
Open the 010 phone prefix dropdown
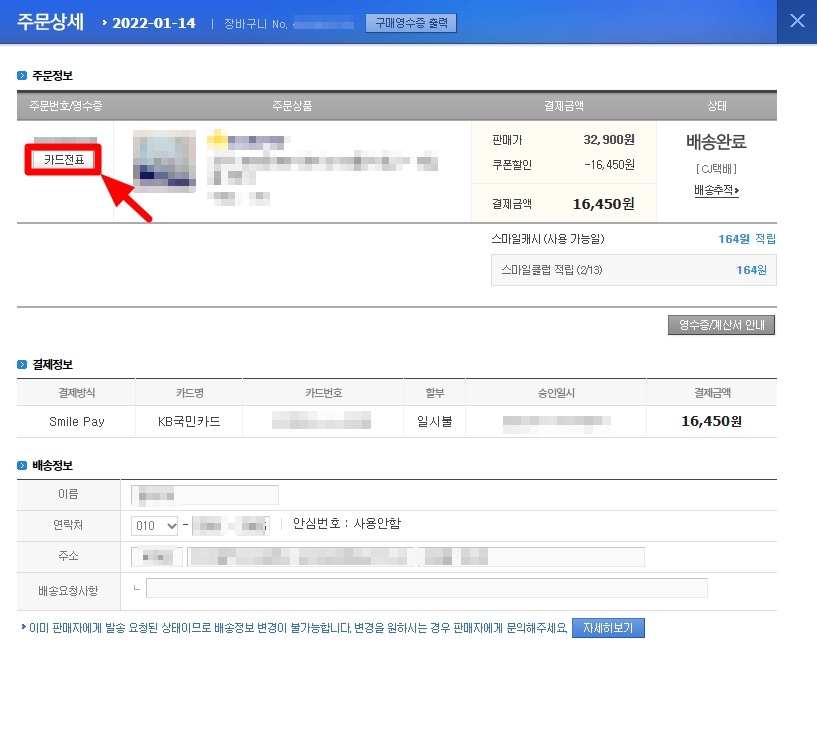pos(152,525)
